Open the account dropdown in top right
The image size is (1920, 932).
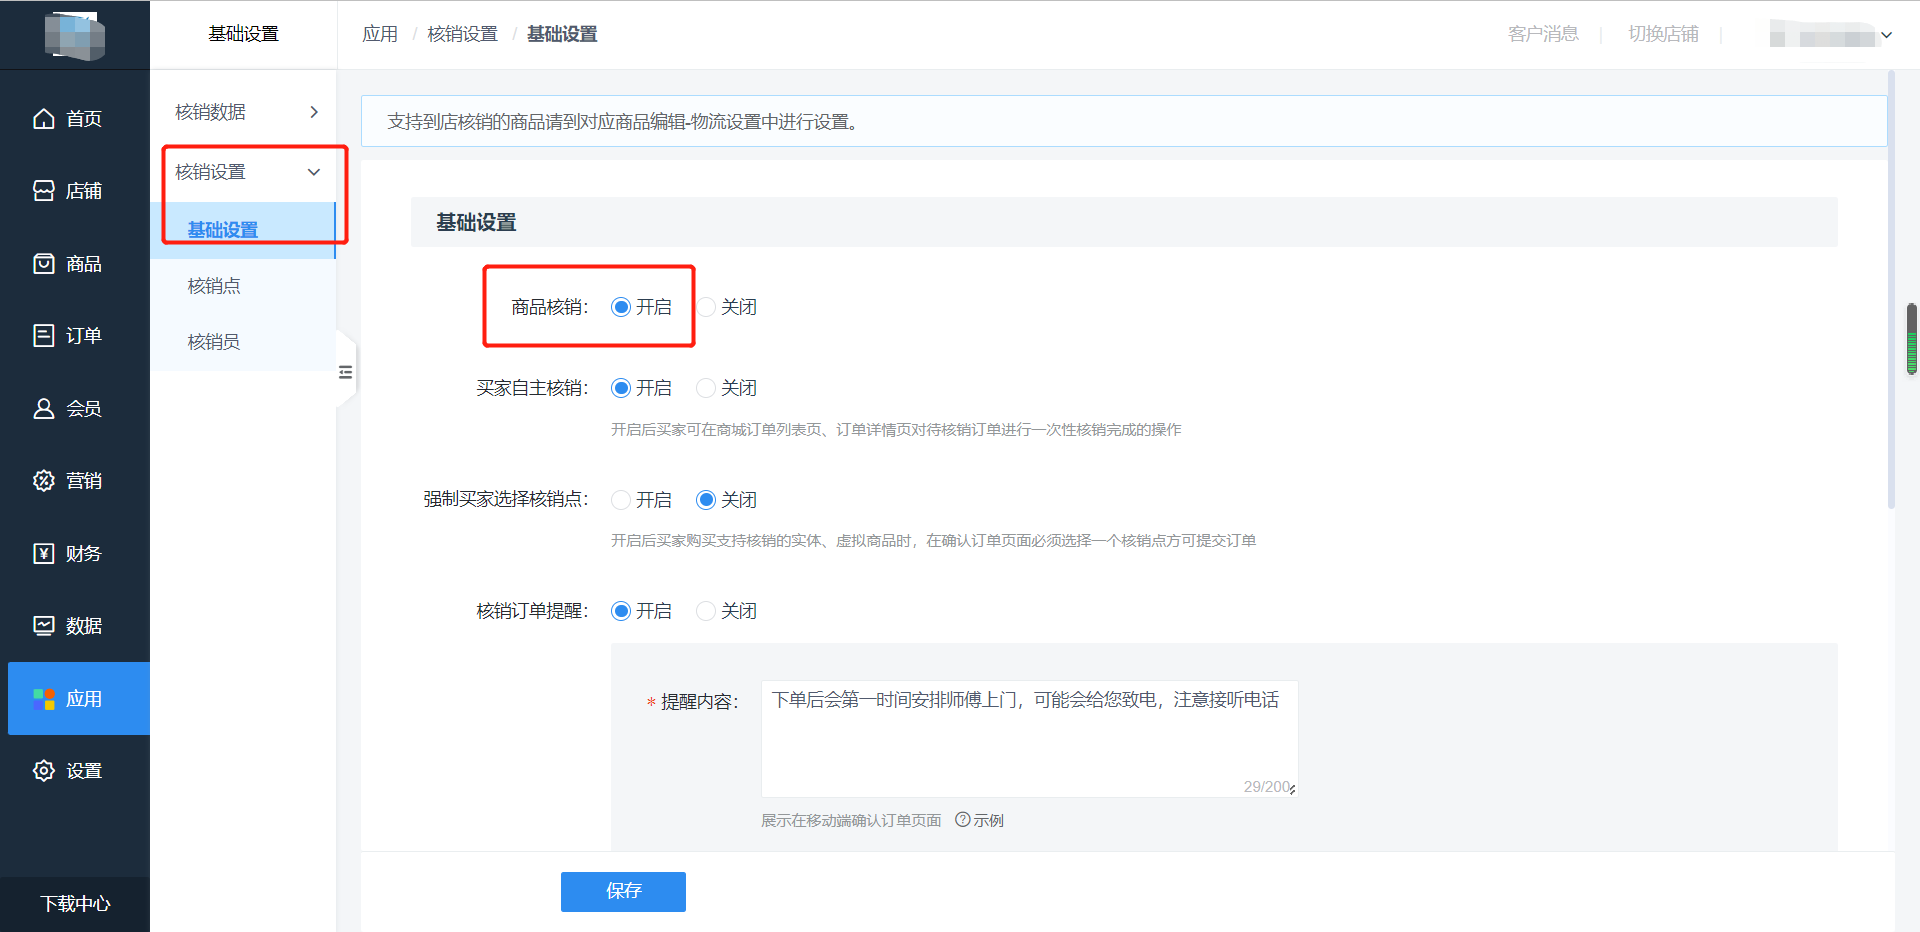[x=1886, y=35]
